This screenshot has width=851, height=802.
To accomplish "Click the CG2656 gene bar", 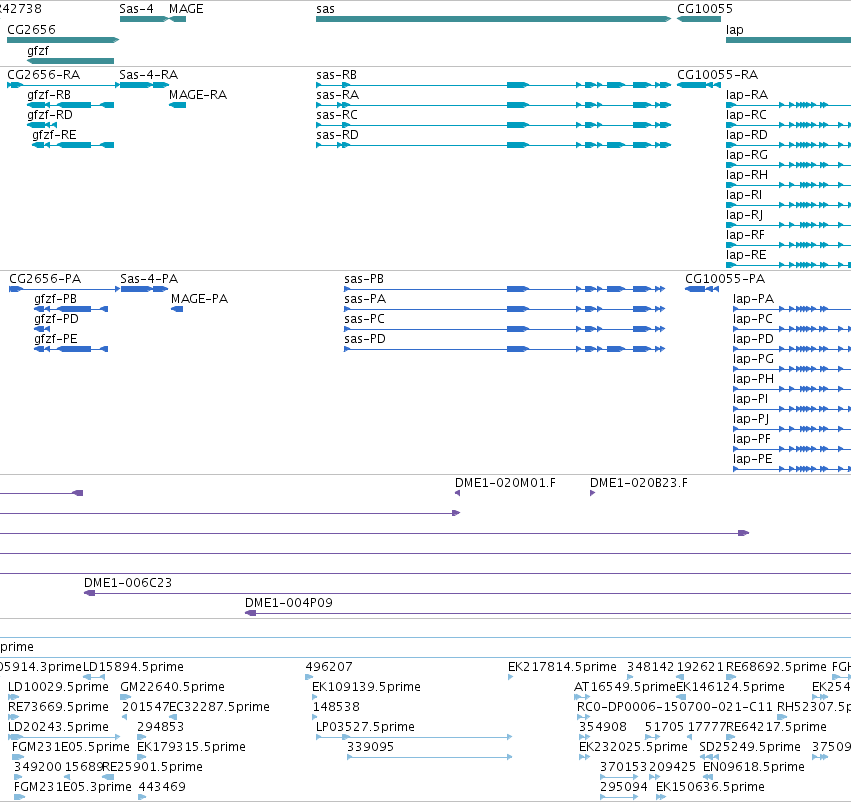I will point(63,40).
